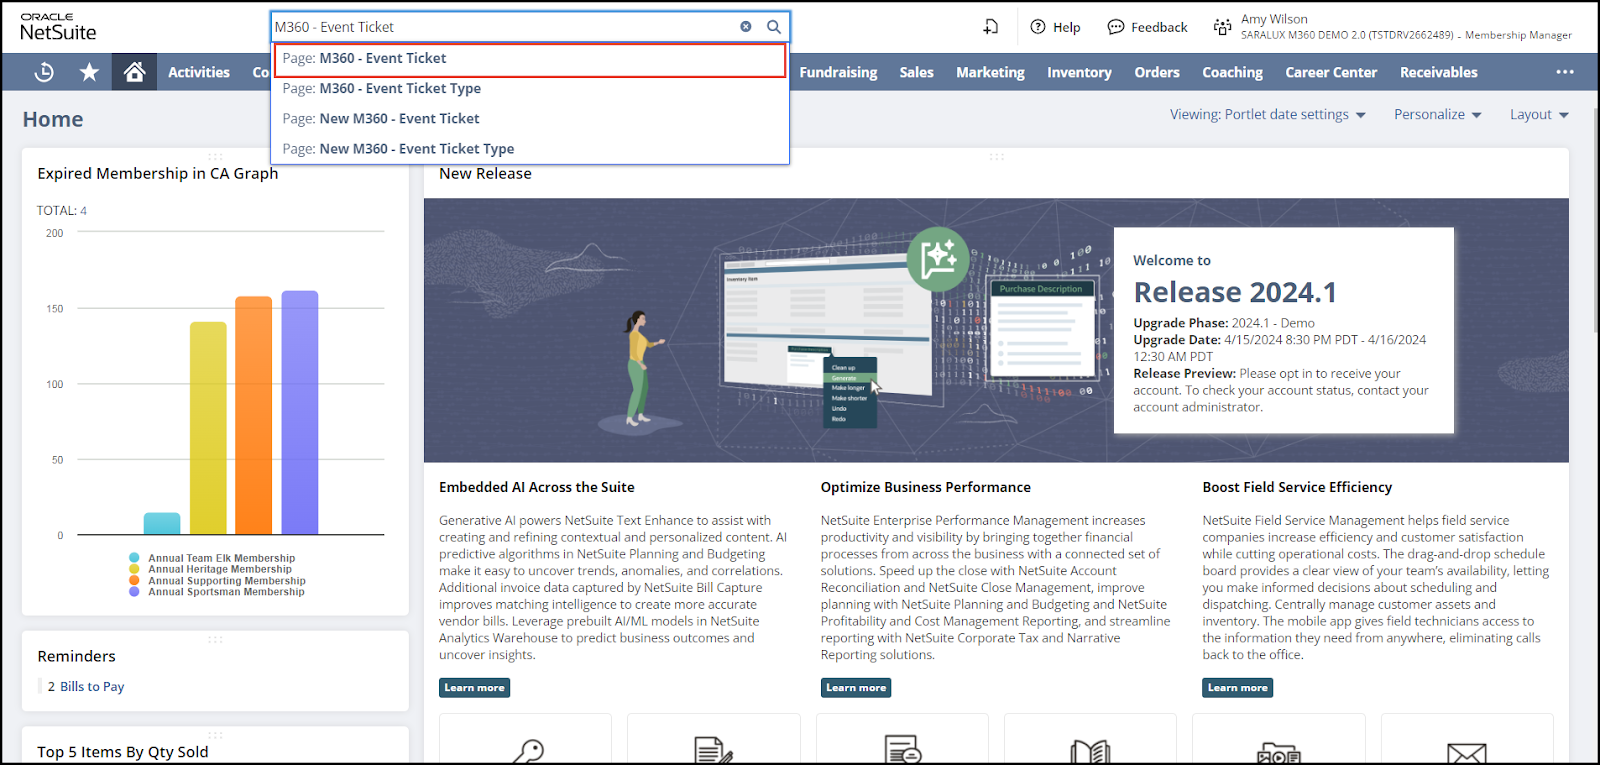Open the Shortcuts star icon
This screenshot has height=765, width=1600.
click(x=89, y=72)
